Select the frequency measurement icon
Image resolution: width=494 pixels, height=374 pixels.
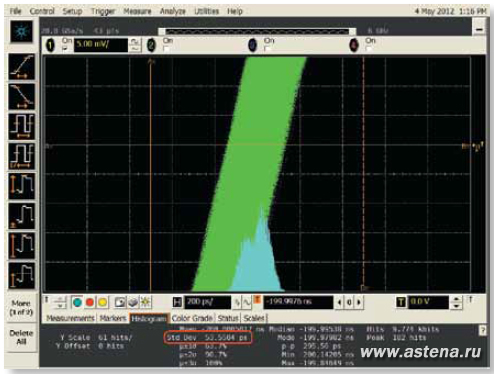point(22,156)
